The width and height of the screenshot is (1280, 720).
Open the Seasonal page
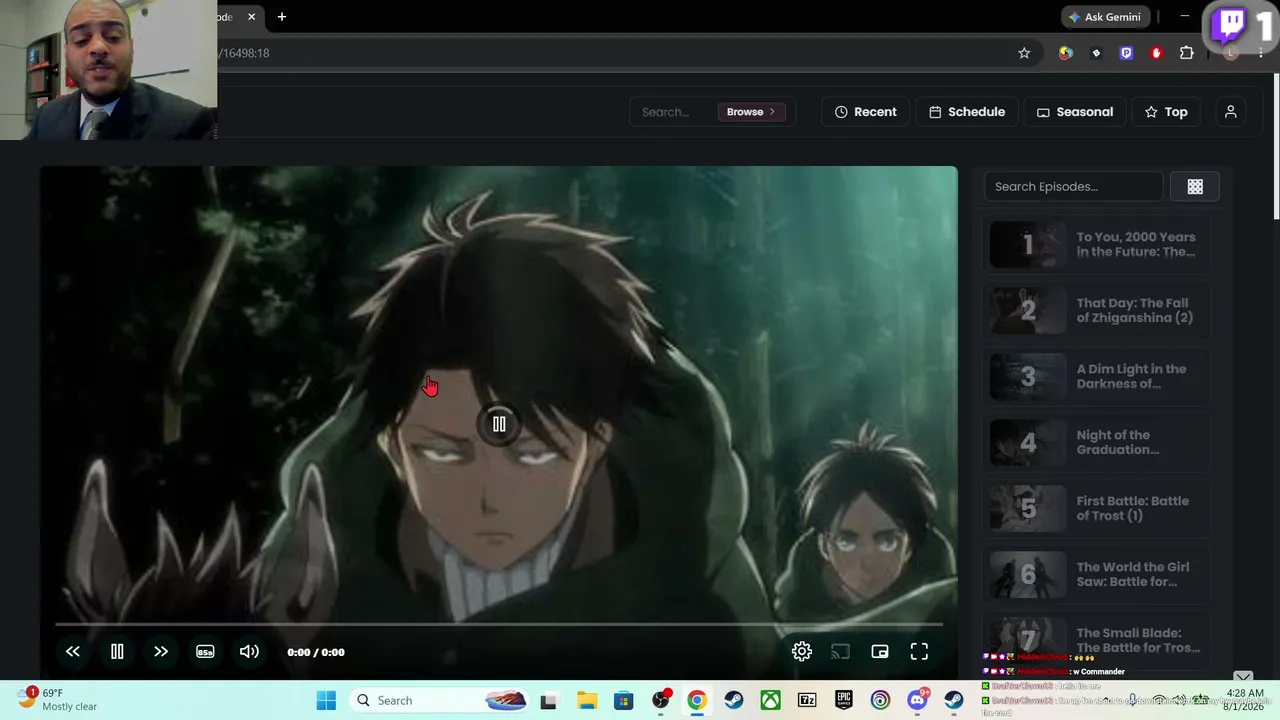coord(1075,112)
